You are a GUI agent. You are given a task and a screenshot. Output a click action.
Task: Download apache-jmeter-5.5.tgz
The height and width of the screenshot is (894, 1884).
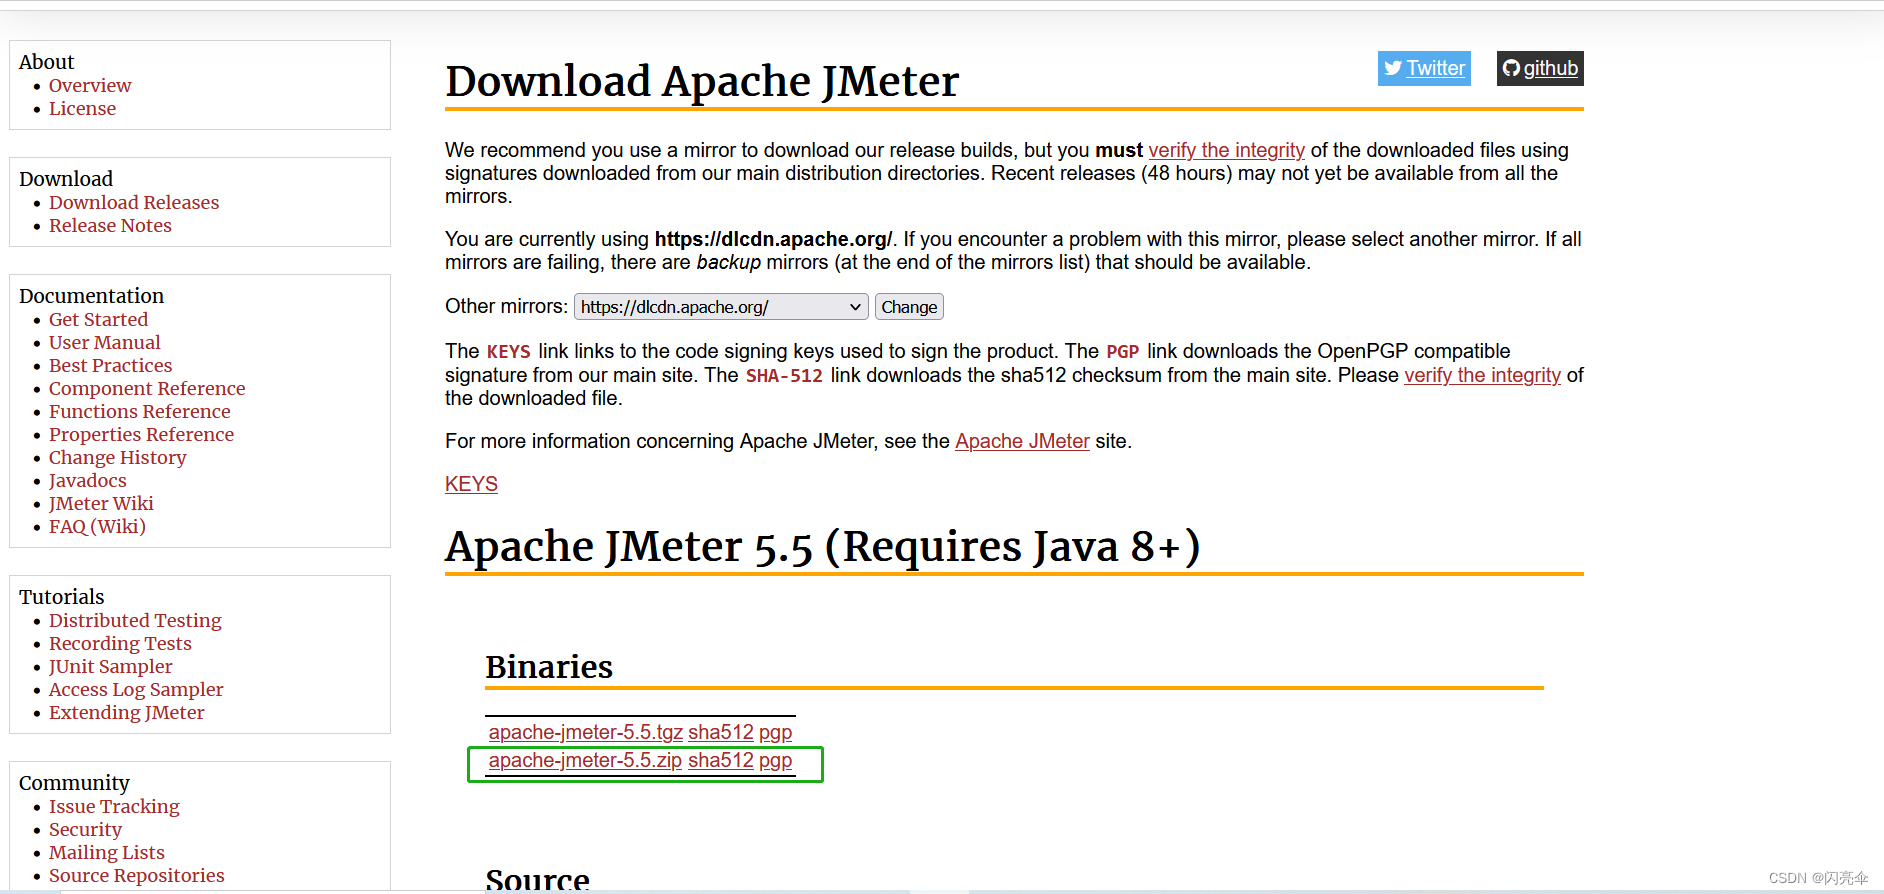[x=585, y=732]
